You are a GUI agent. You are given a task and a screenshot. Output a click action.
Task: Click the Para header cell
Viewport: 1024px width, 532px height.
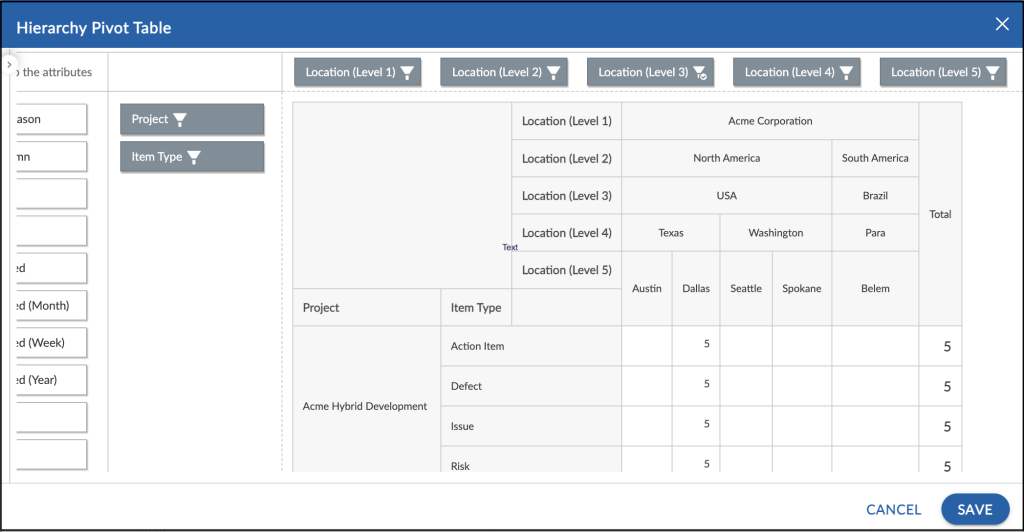[x=875, y=232]
